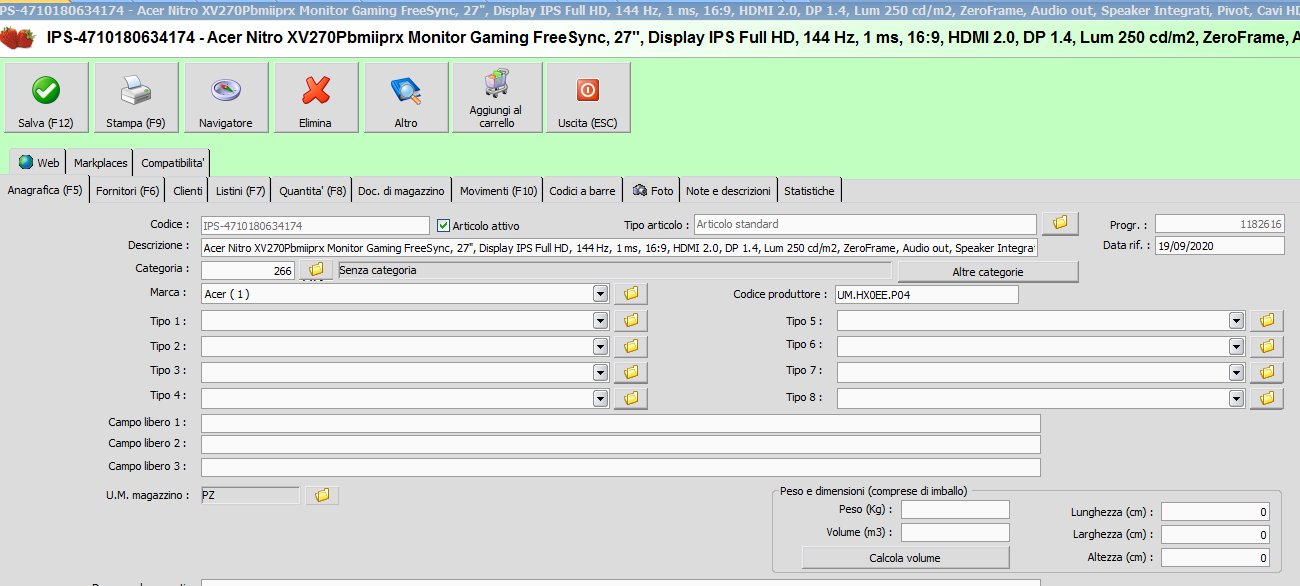The width and height of the screenshot is (1300, 586).
Task: Open the Doc. di magazzino tab
Action: pos(402,191)
